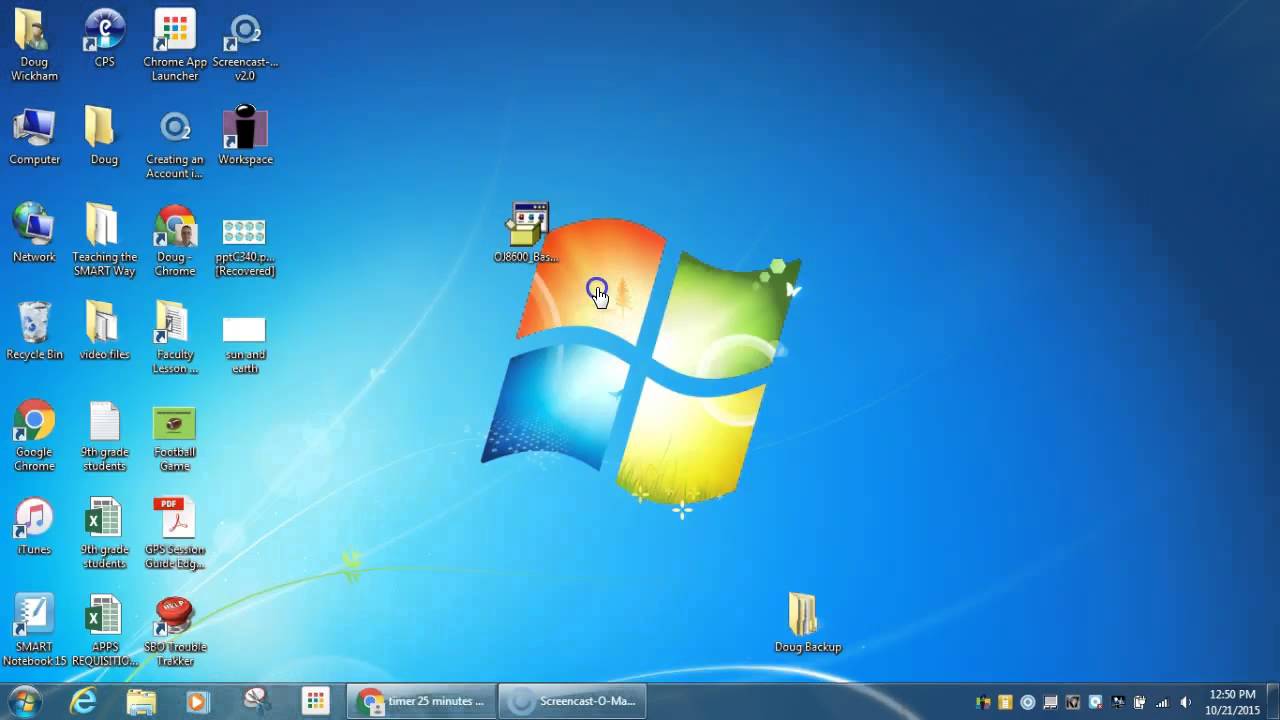Select the CPS desktop shortcut
Screen dimensions: 1280x720
tap(104, 38)
